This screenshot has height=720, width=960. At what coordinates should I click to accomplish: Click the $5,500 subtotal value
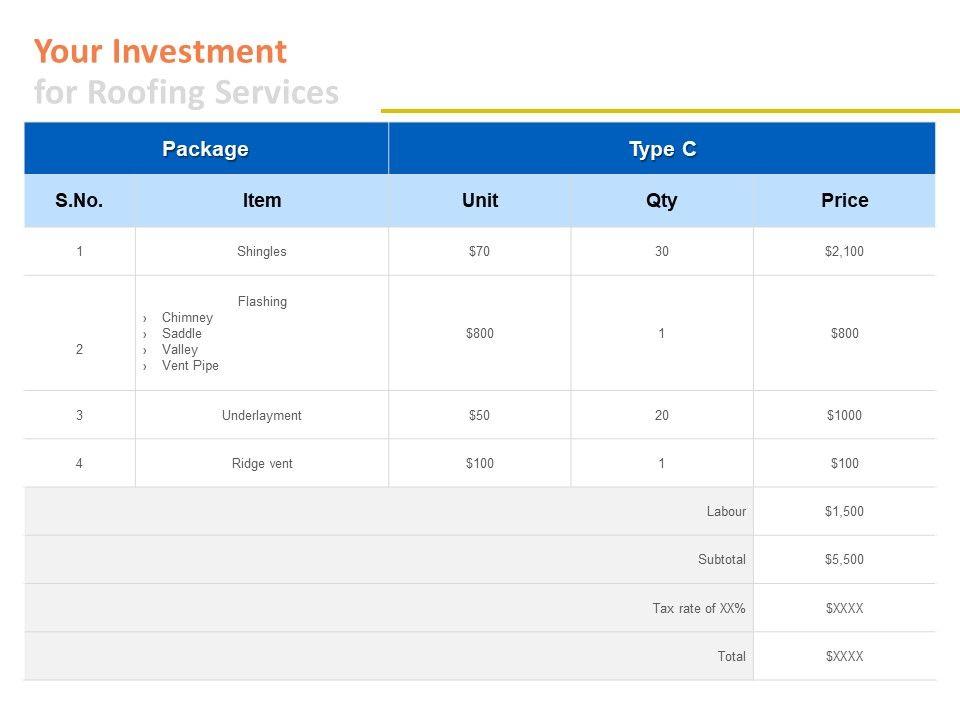pos(844,560)
